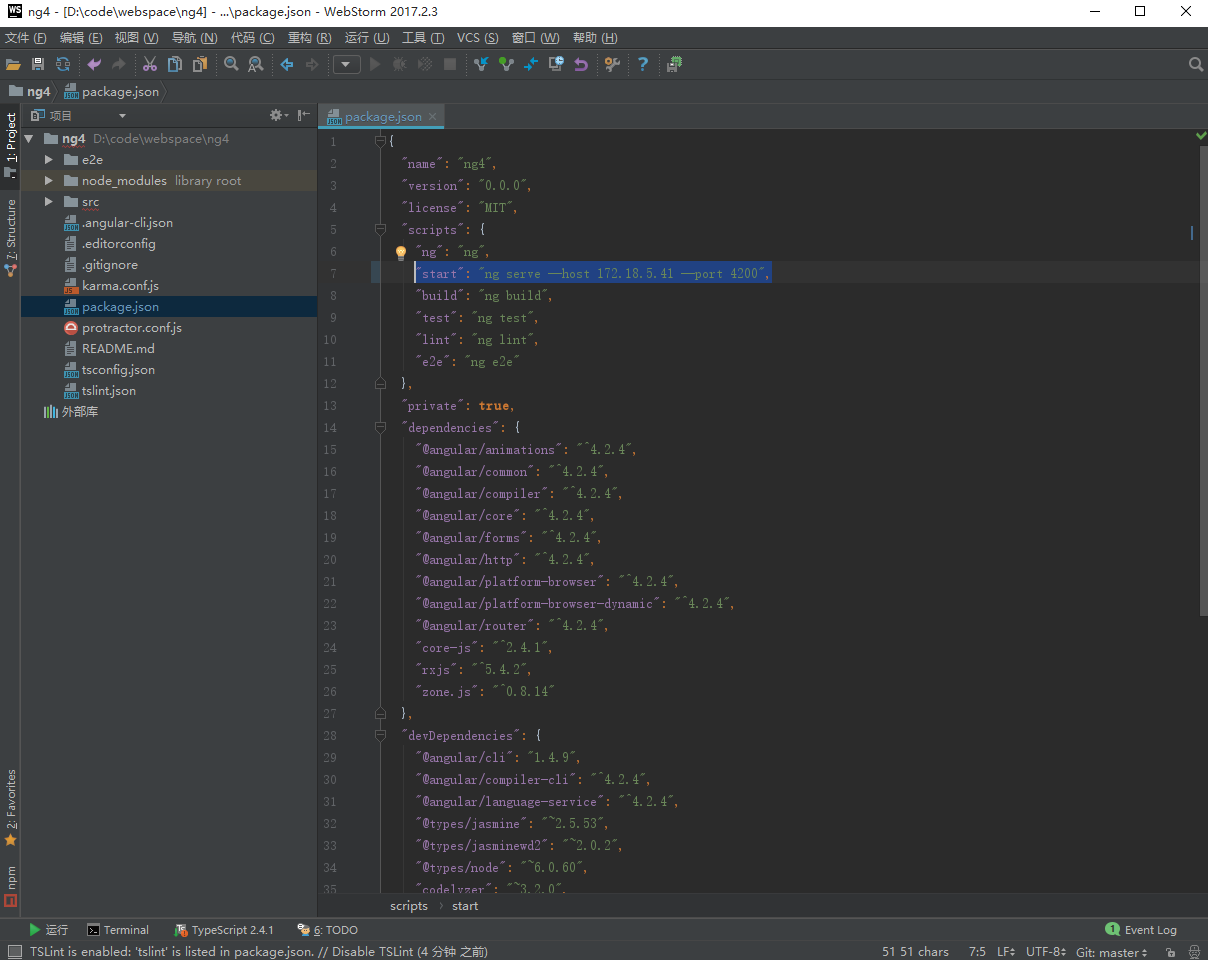Click the Search Everywhere magnifier icon
This screenshot has width=1208, height=960.
pyautogui.click(x=1195, y=64)
